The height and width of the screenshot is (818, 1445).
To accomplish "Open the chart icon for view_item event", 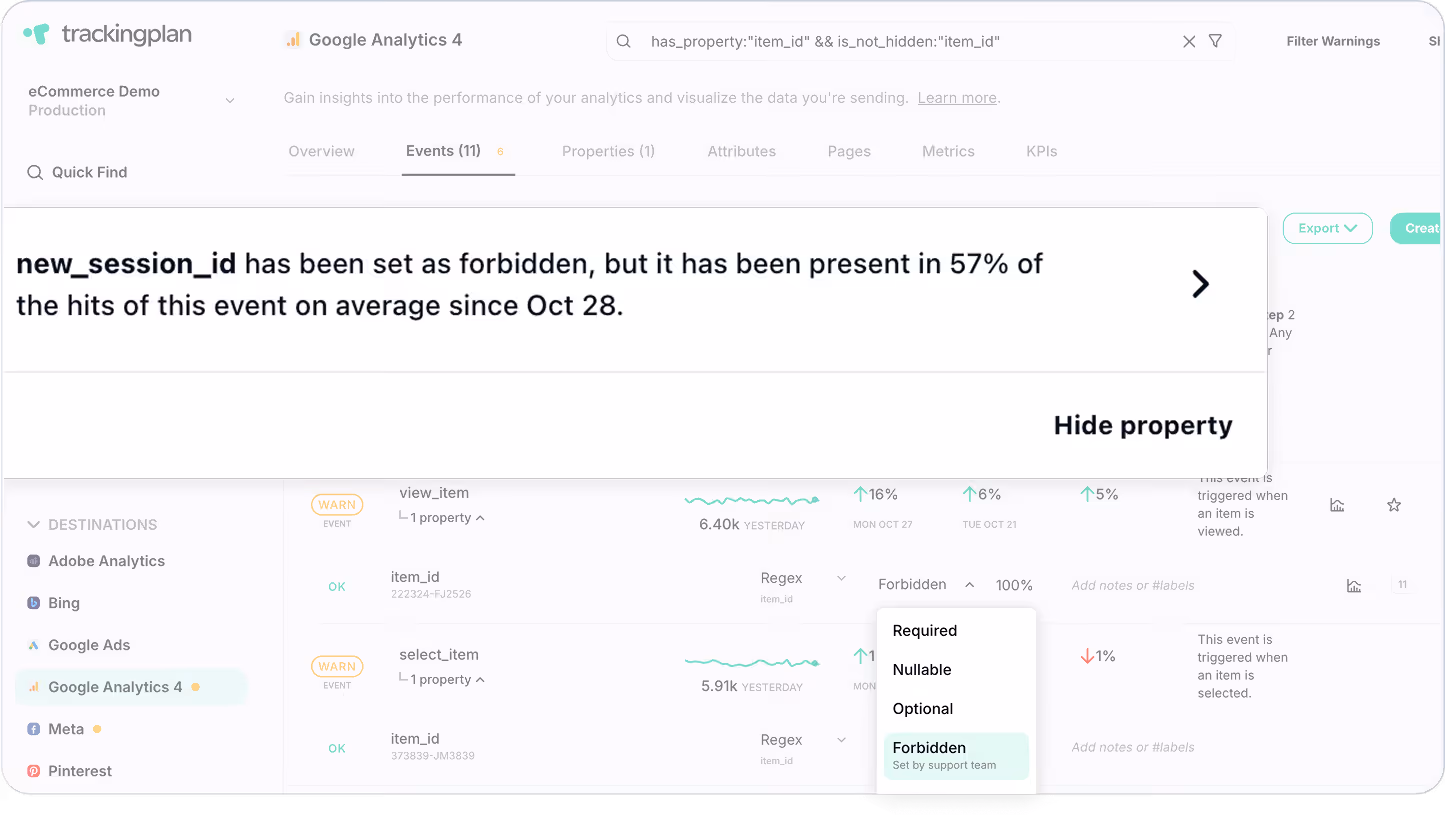I will click(1337, 505).
